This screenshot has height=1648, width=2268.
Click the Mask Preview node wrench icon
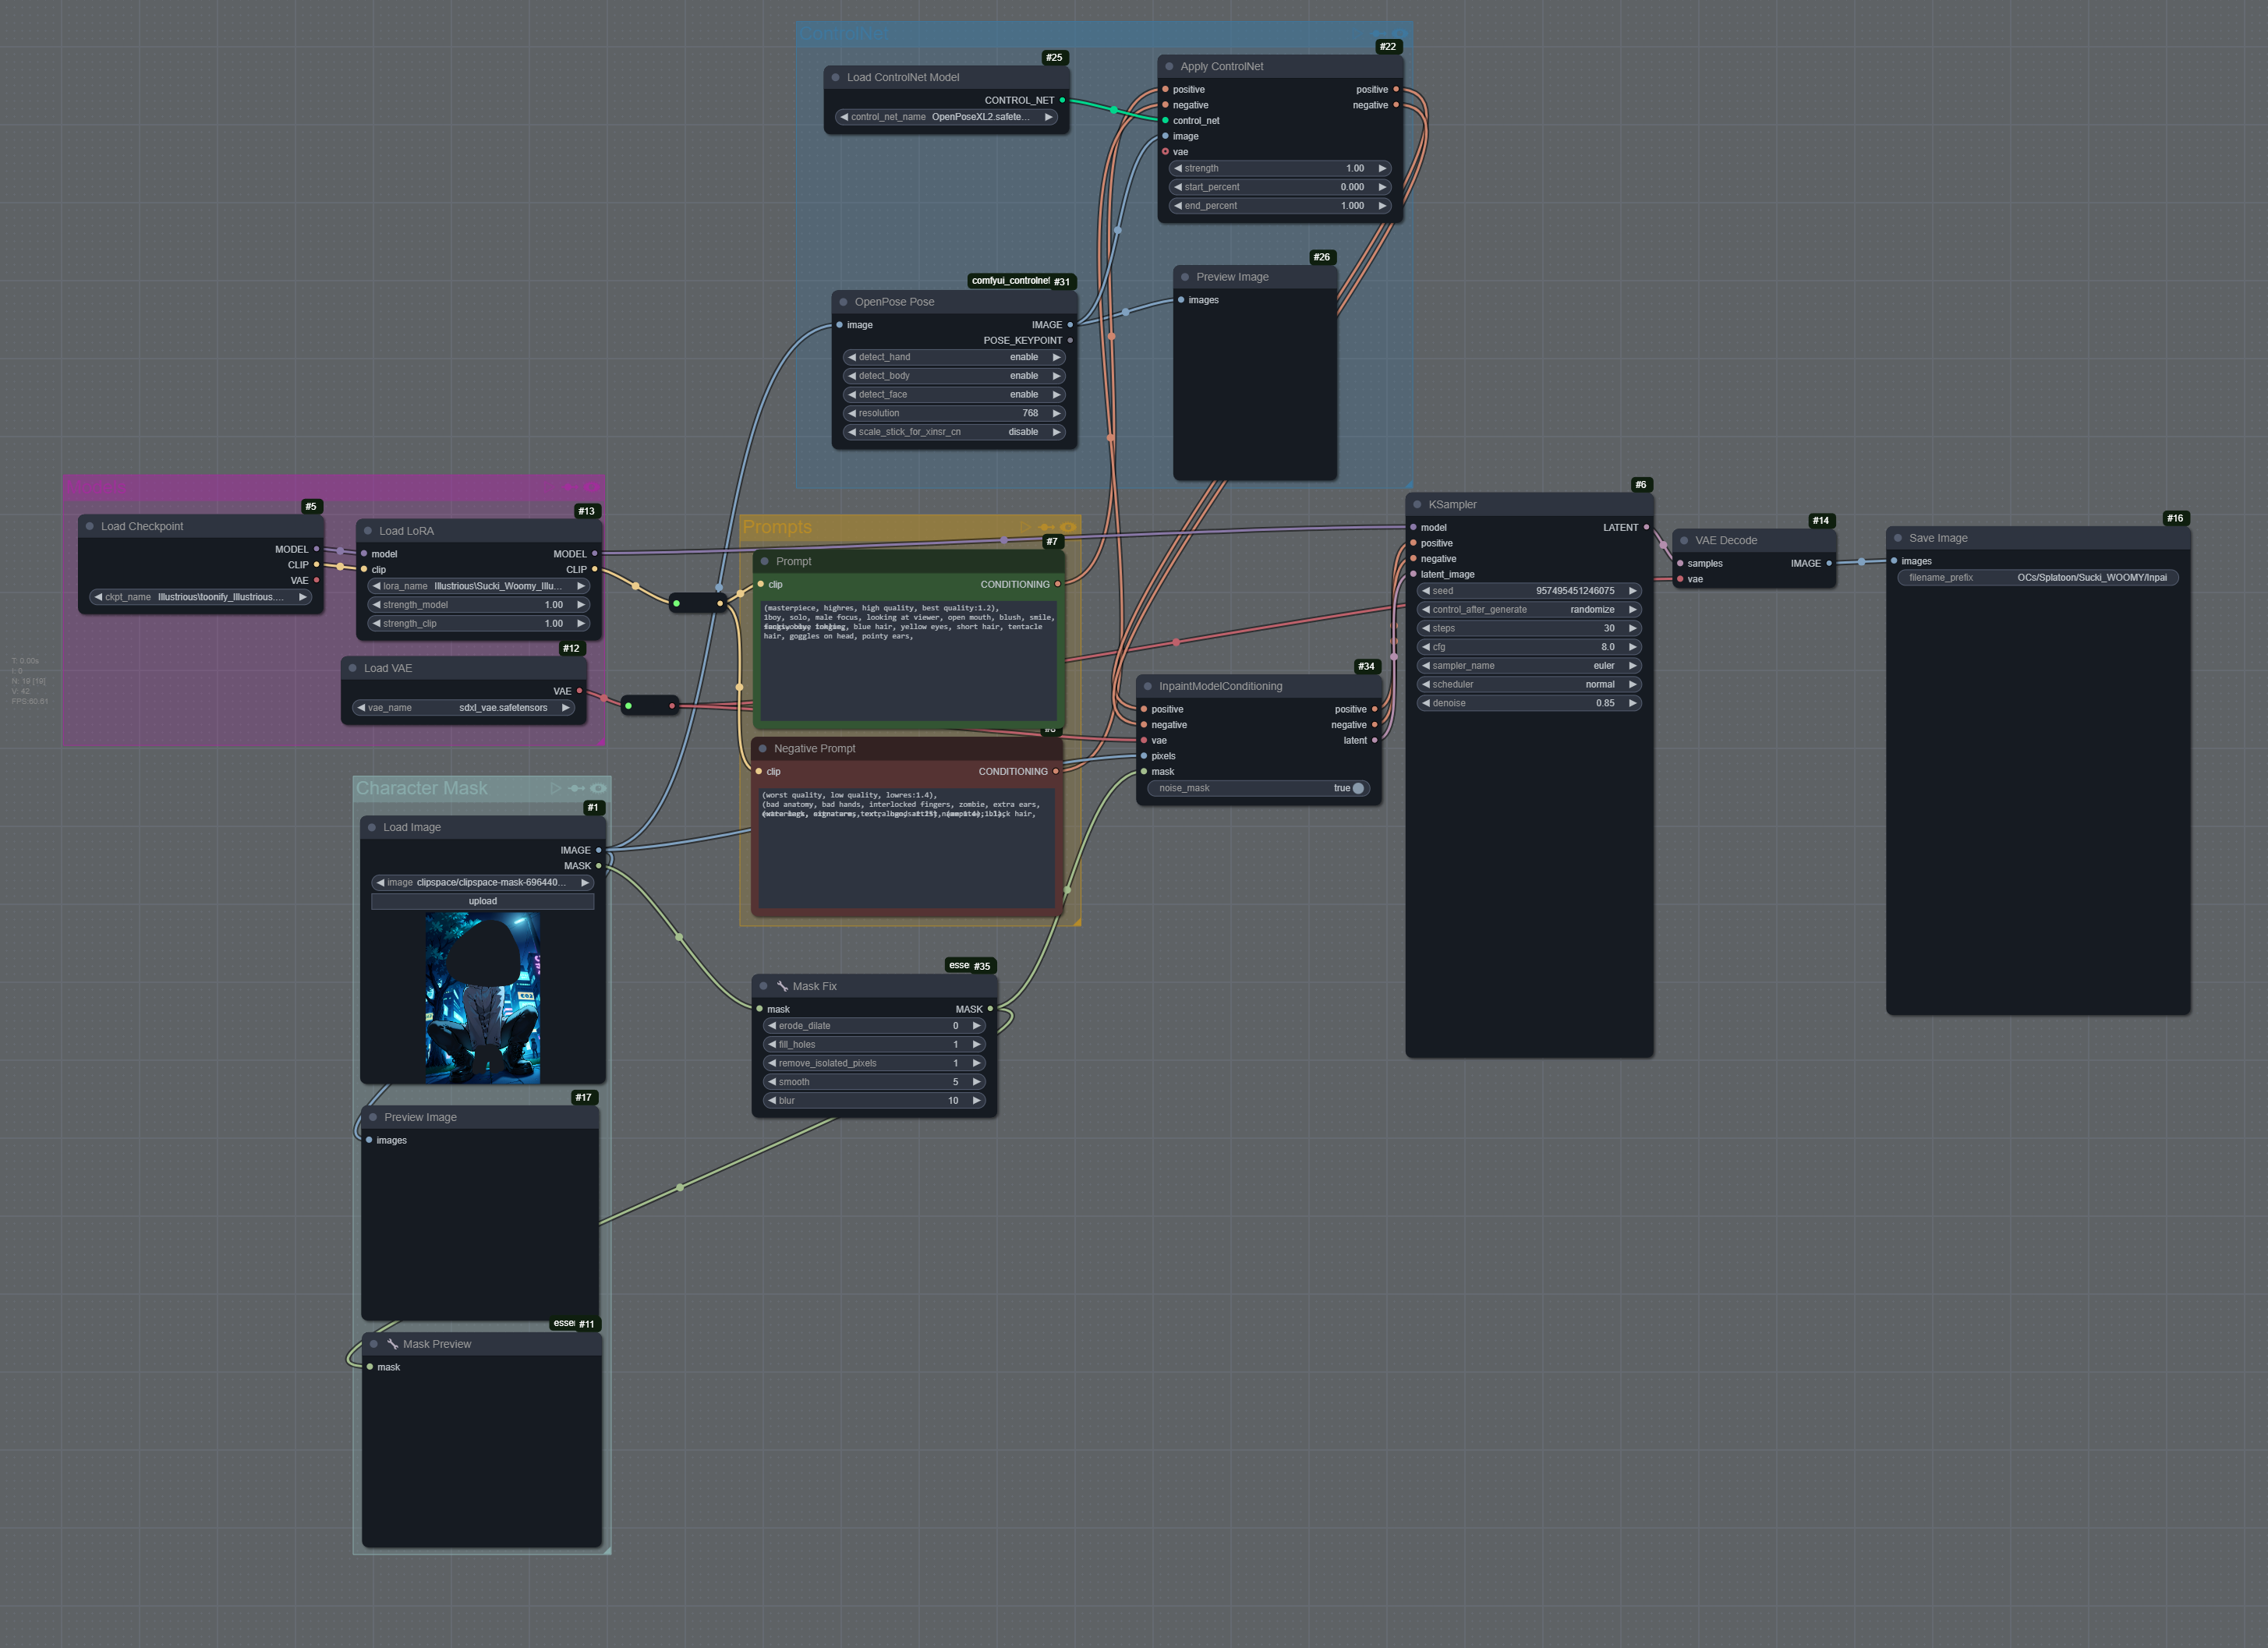coord(393,1344)
